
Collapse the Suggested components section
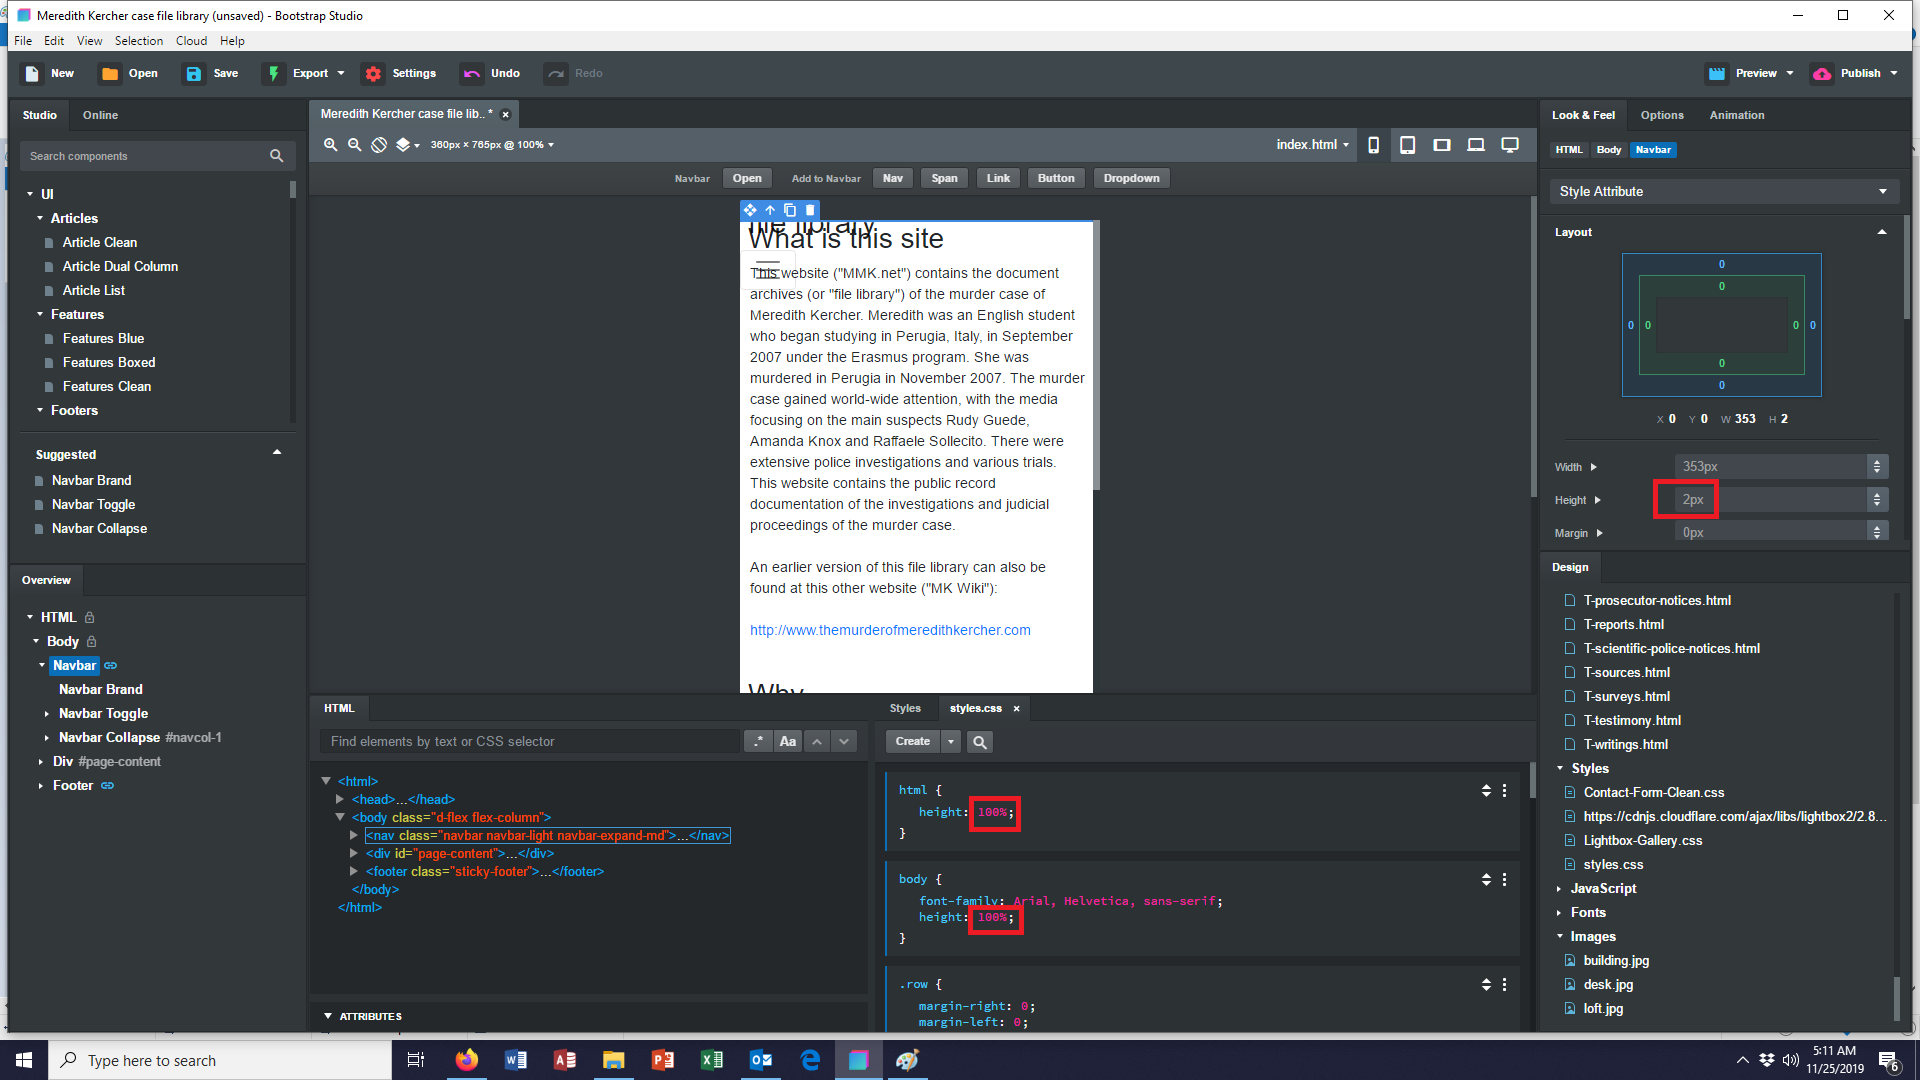[x=277, y=453]
